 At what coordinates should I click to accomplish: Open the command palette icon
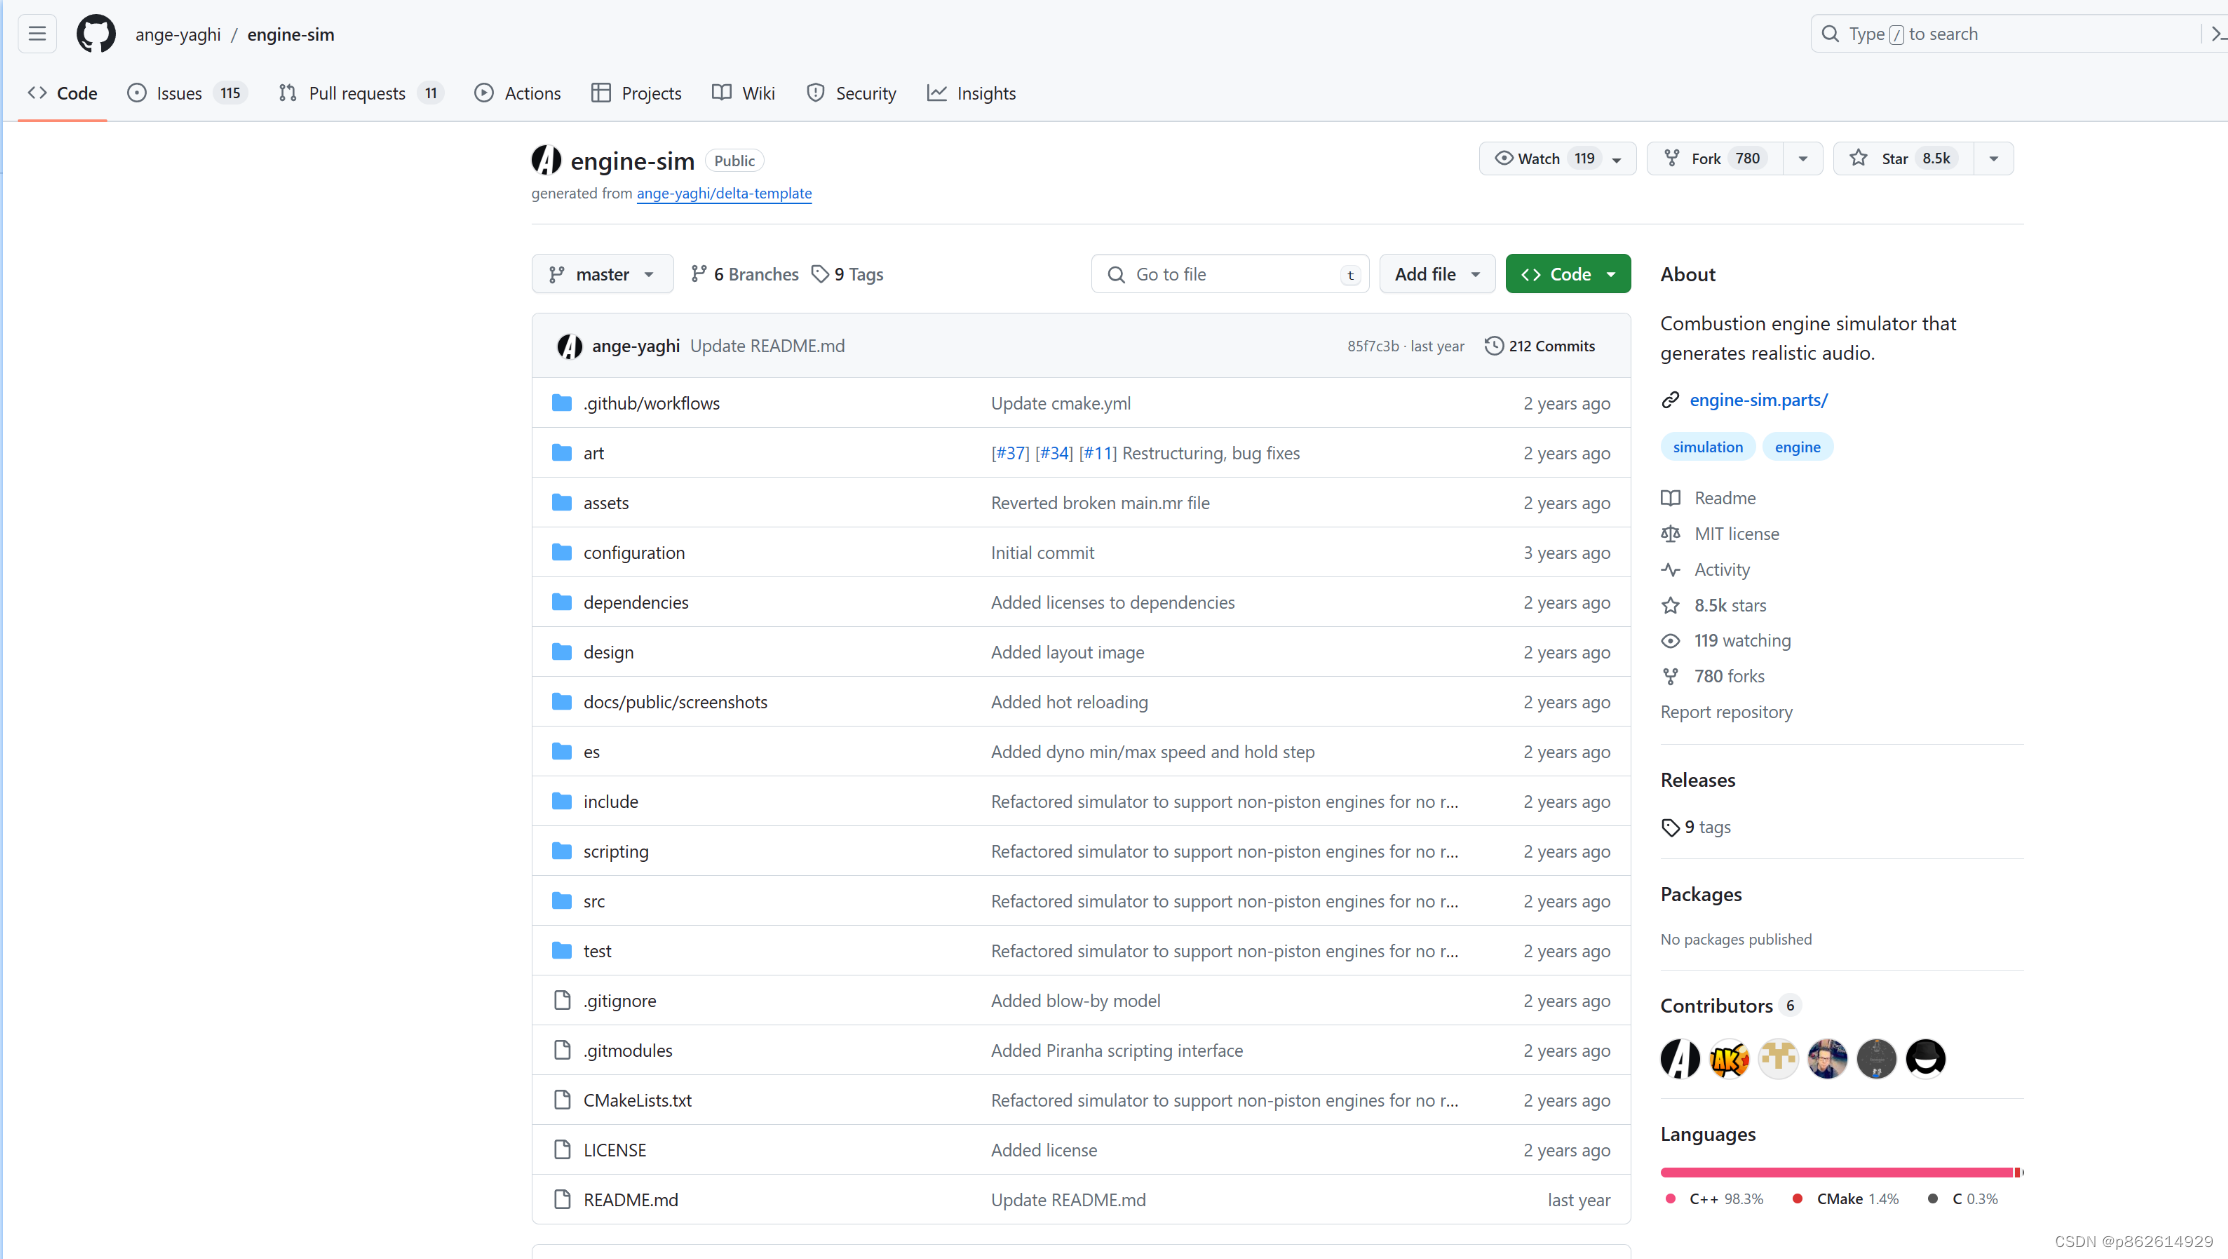pos(2217,34)
